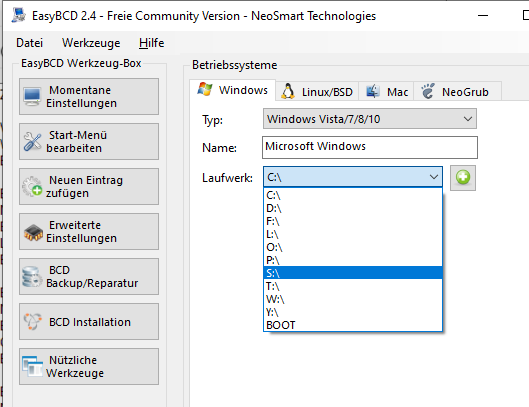Expand the Typ dropdown arrow
This screenshot has width=529, height=407.
coord(468,119)
